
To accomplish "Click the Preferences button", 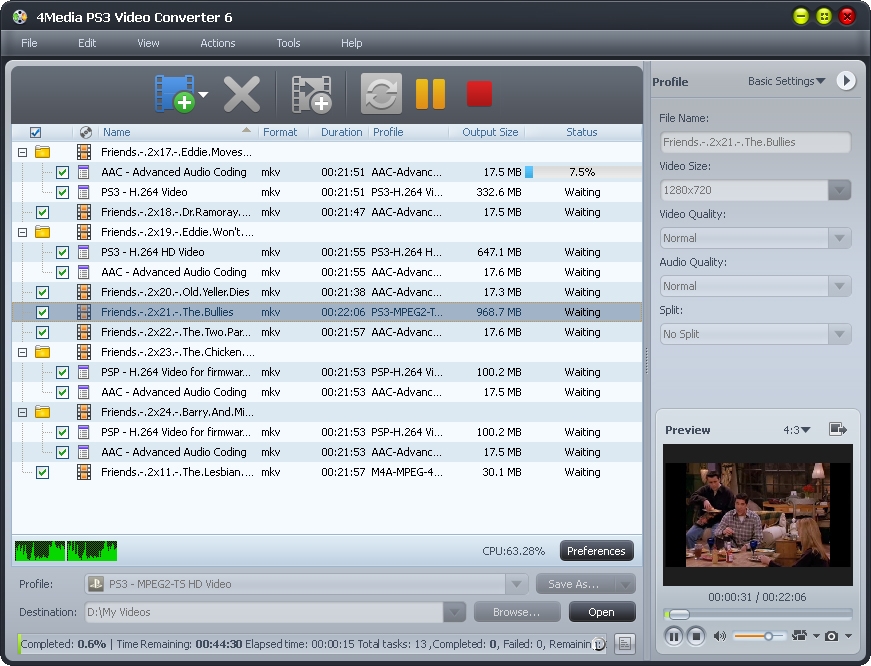I will coord(596,551).
